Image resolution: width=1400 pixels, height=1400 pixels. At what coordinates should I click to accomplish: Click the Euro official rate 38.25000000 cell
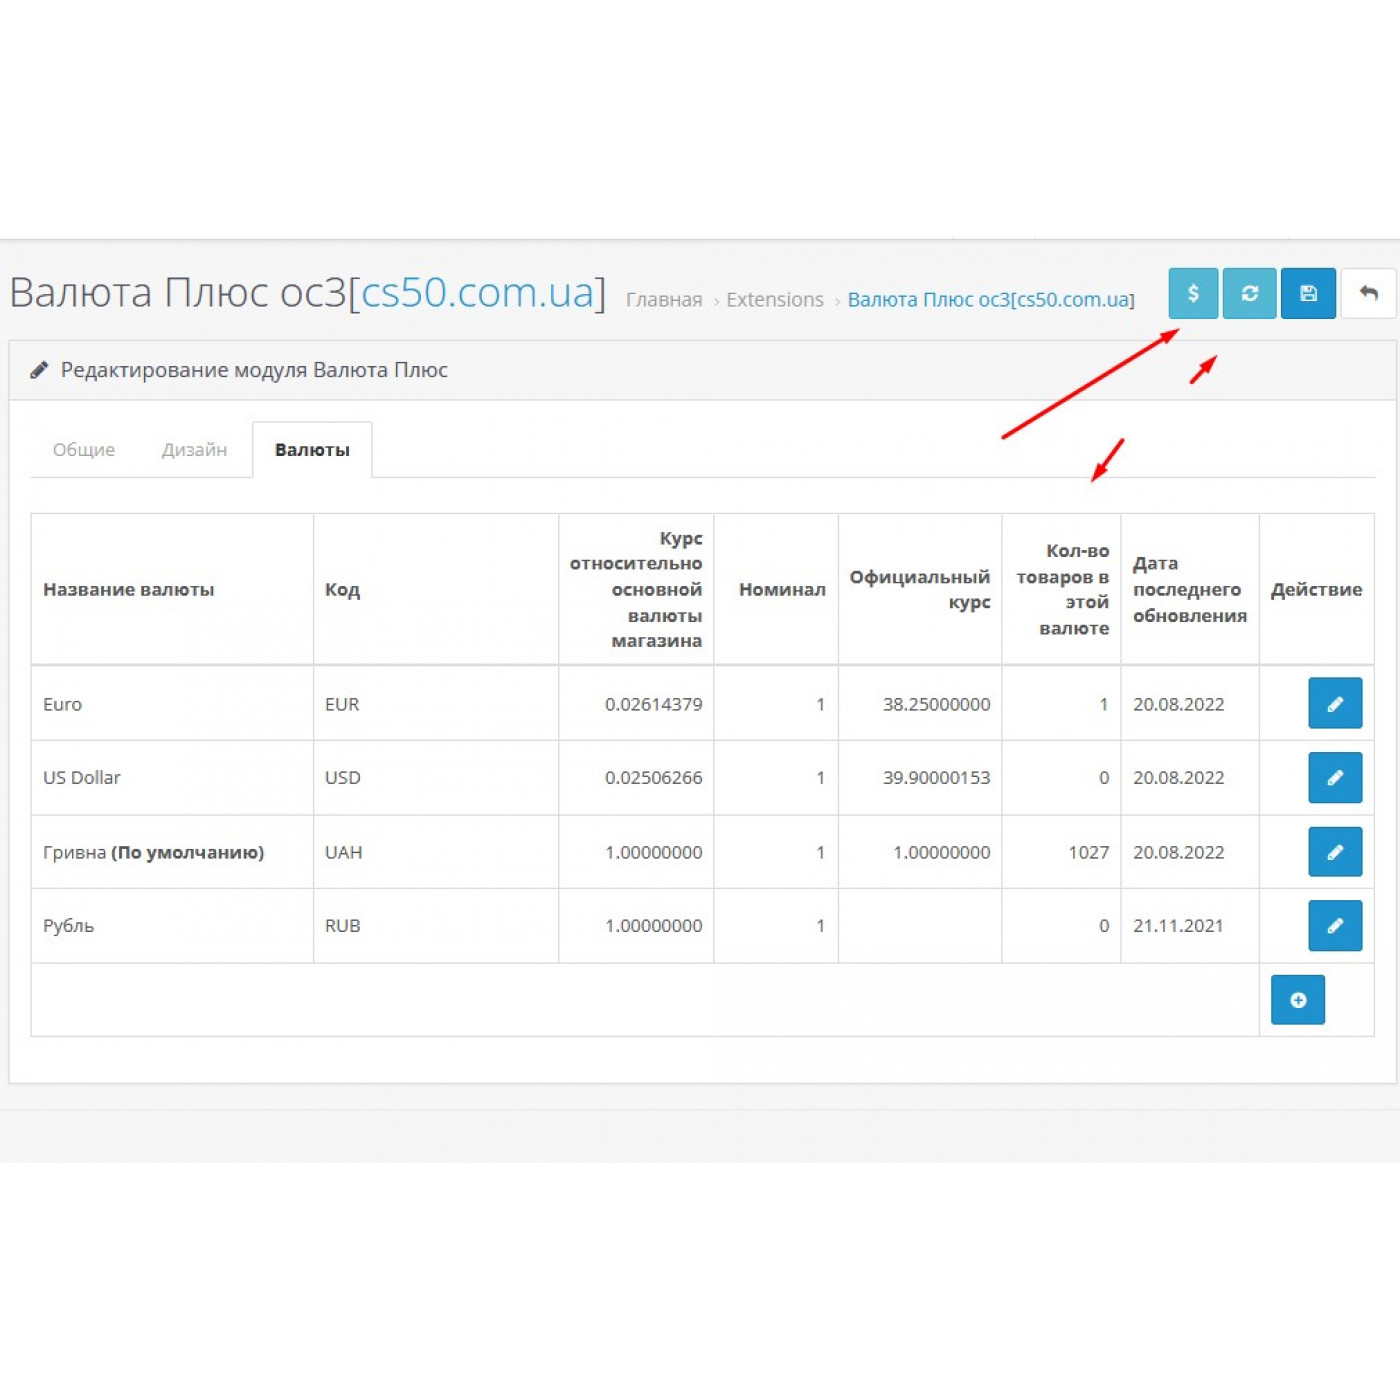[936, 705]
